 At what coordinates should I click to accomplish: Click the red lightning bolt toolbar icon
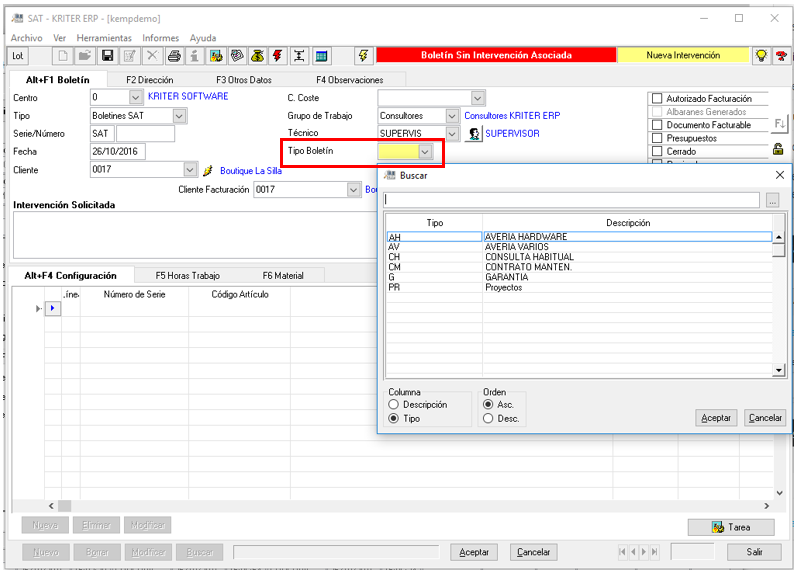[x=278, y=56]
